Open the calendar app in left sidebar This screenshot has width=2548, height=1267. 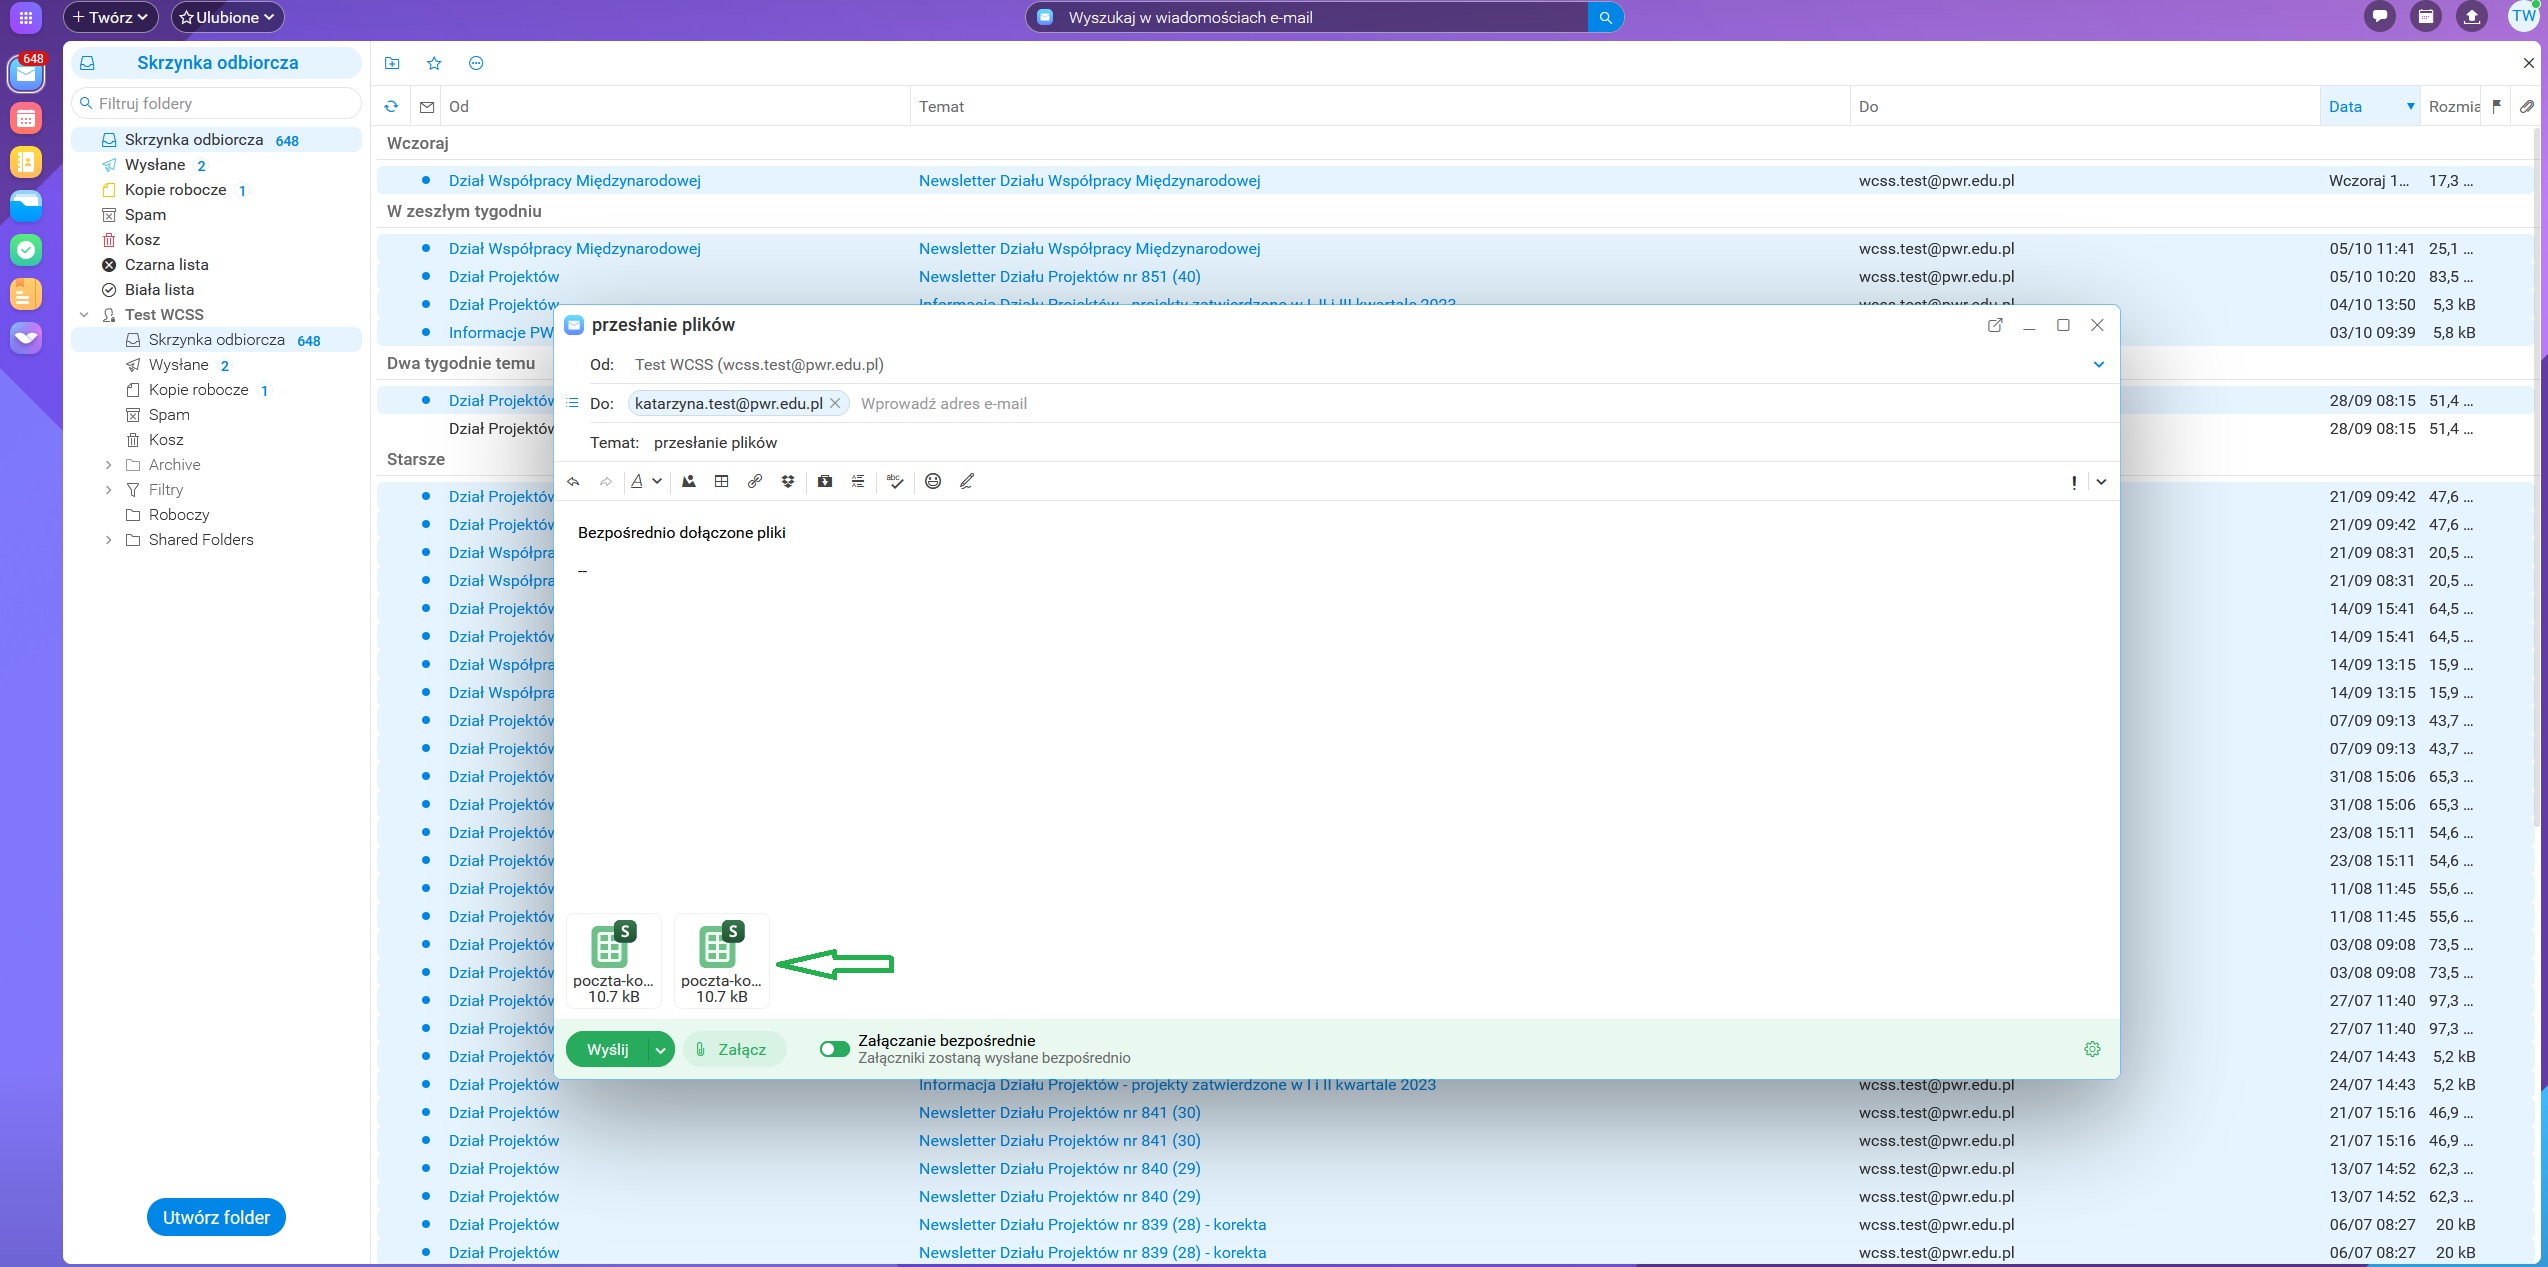26,119
